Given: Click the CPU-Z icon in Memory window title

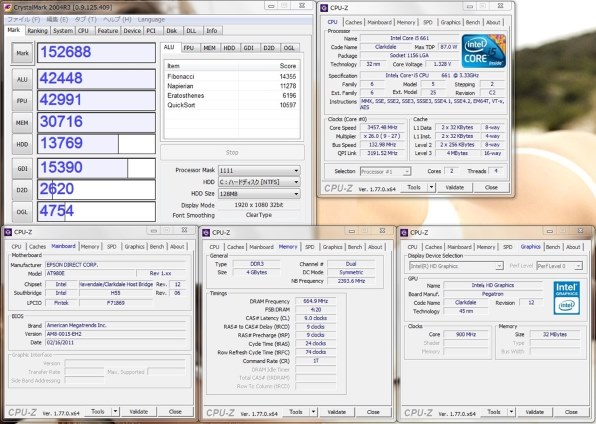Looking at the screenshot, I should click(x=206, y=232).
